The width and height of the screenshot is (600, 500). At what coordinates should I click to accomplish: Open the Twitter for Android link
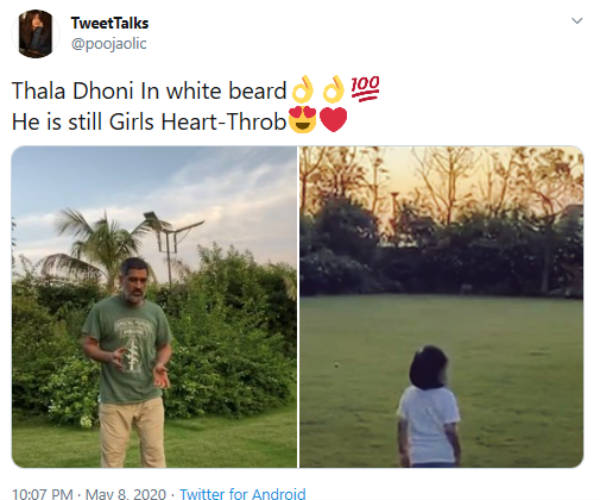coord(243,493)
